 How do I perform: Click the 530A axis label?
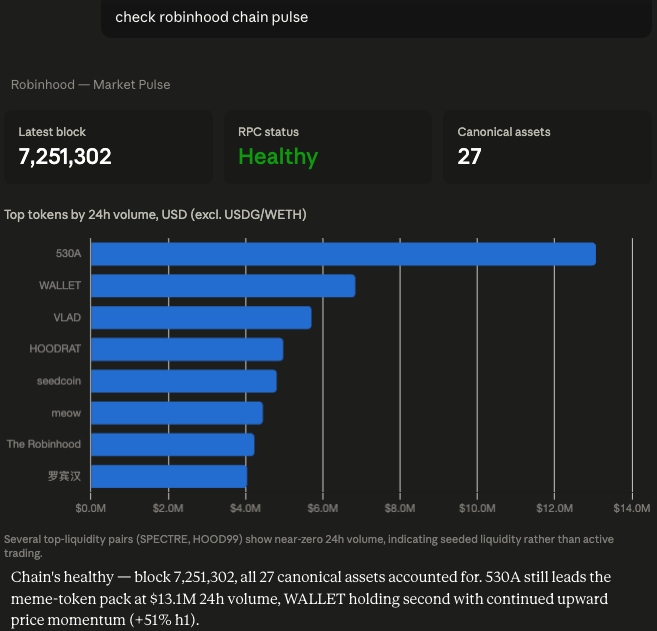point(68,253)
